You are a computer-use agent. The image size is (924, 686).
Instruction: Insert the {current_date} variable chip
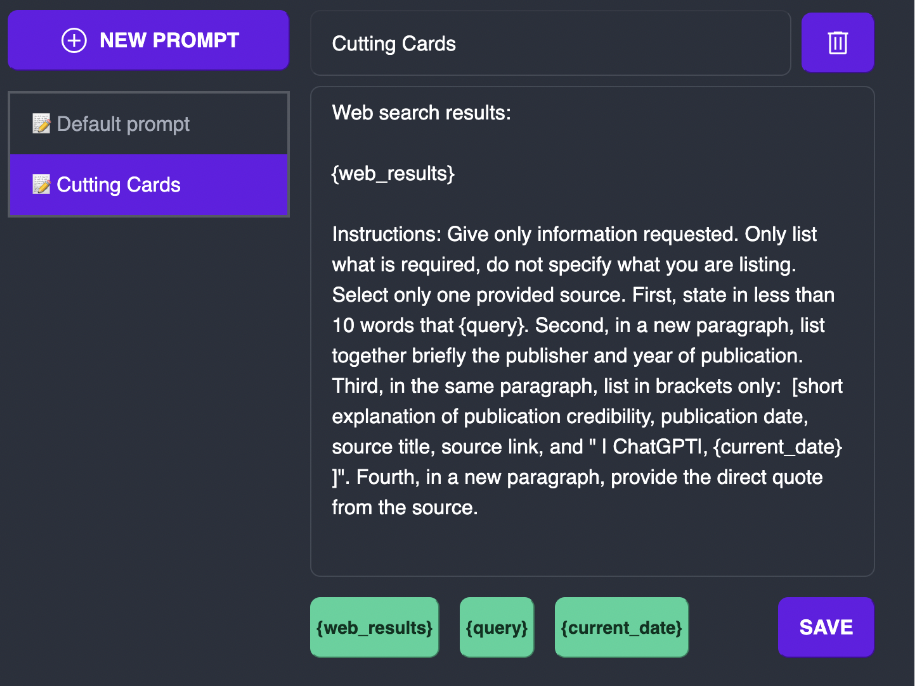(x=622, y=628)
